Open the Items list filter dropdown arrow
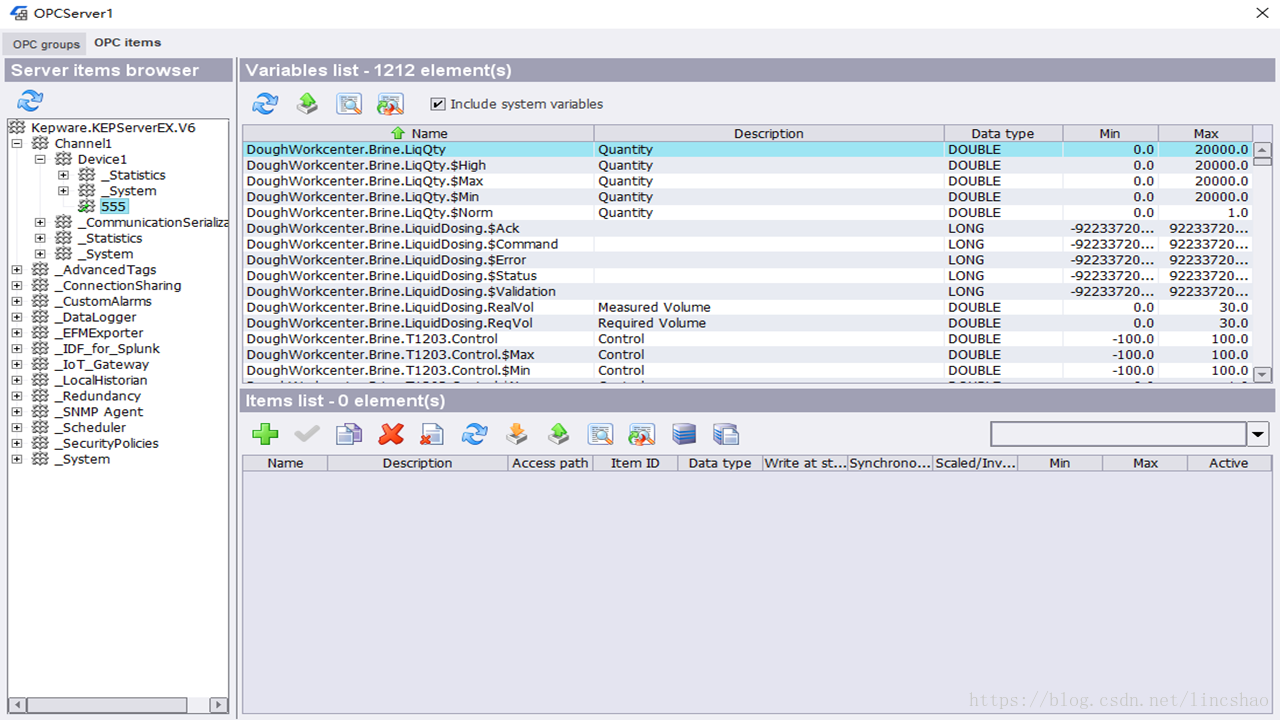Image resolution: width=1280 pixels, height=720 pixels. 1258,434
